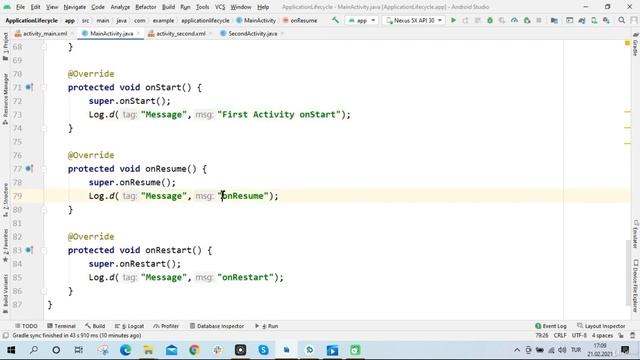Switch to the activity_main.xml tab
The width and height of the screenshot is (640, 360).
click(42, 33)
